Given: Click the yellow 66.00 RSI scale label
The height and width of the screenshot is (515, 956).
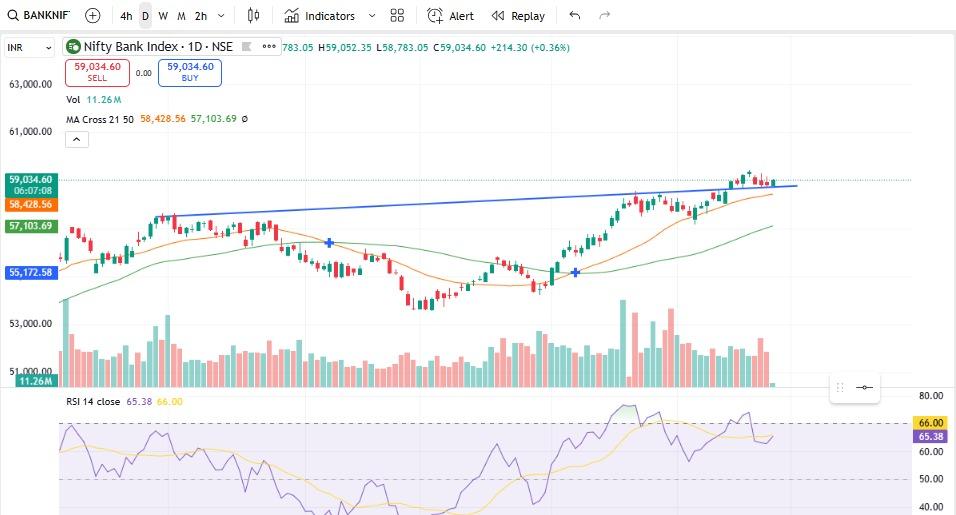Looking at the screenshot, I should tap(930, 423).
